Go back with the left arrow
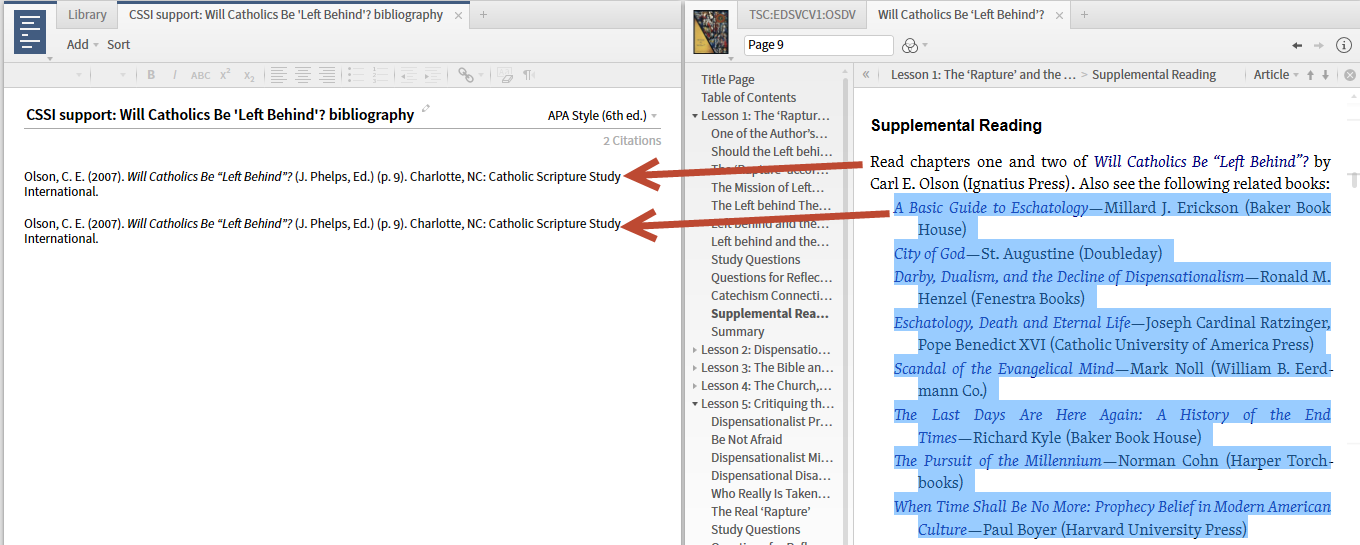The width and height of the screenshot is (1360, 545). point(1297,45)
